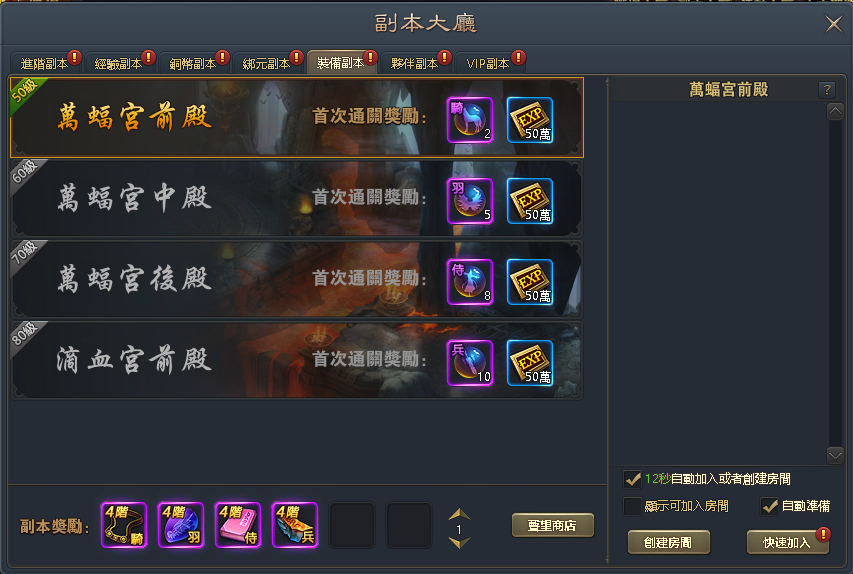The image size is (853, 574).
Task: Select the 4階 騎 necklace reward icon
Action: tap(124, 525)
